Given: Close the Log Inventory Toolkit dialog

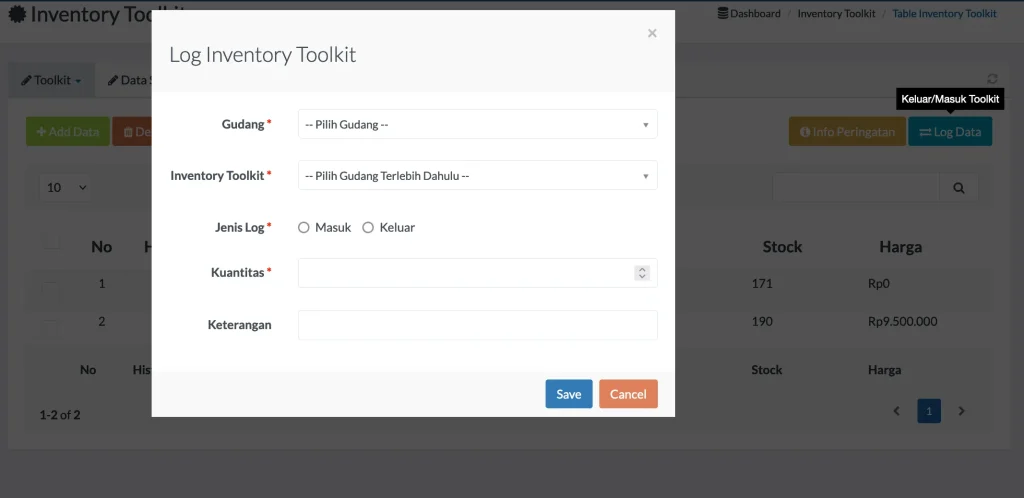Looking at the screenshot, I should tap(652, 34).
